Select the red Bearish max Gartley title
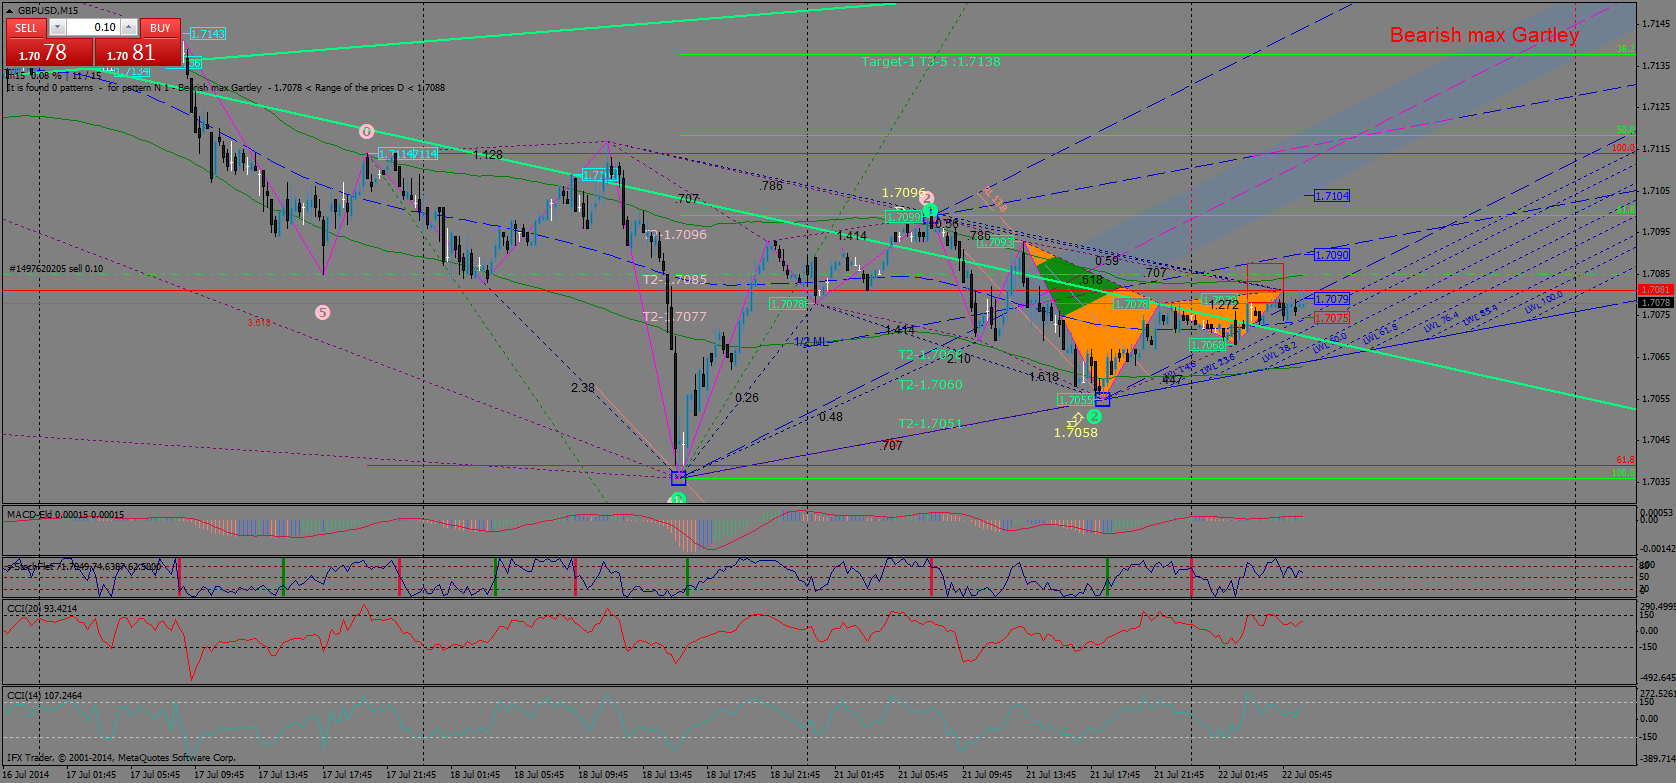 point(1484,36)
